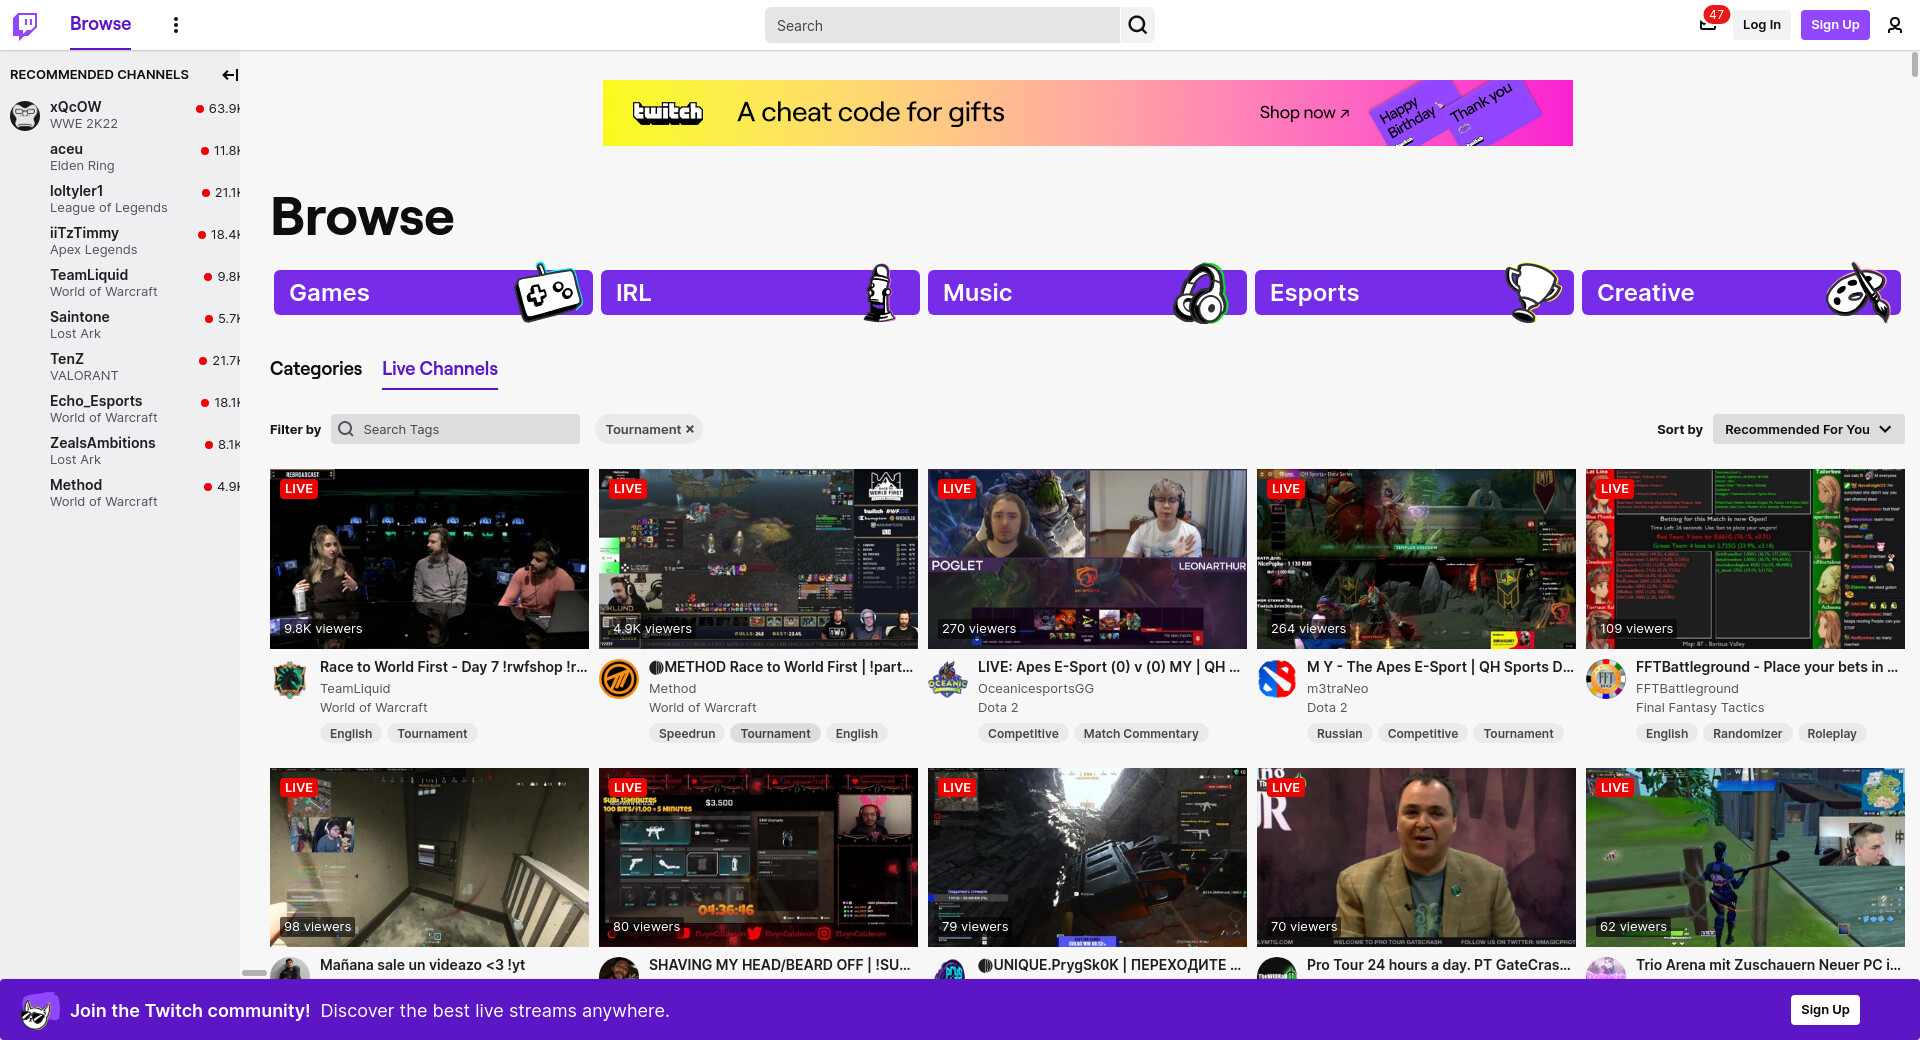Click the FFTBattleground channel avatar
This screenshot has width=1920, height=1040.
[x=1605, y=680]
